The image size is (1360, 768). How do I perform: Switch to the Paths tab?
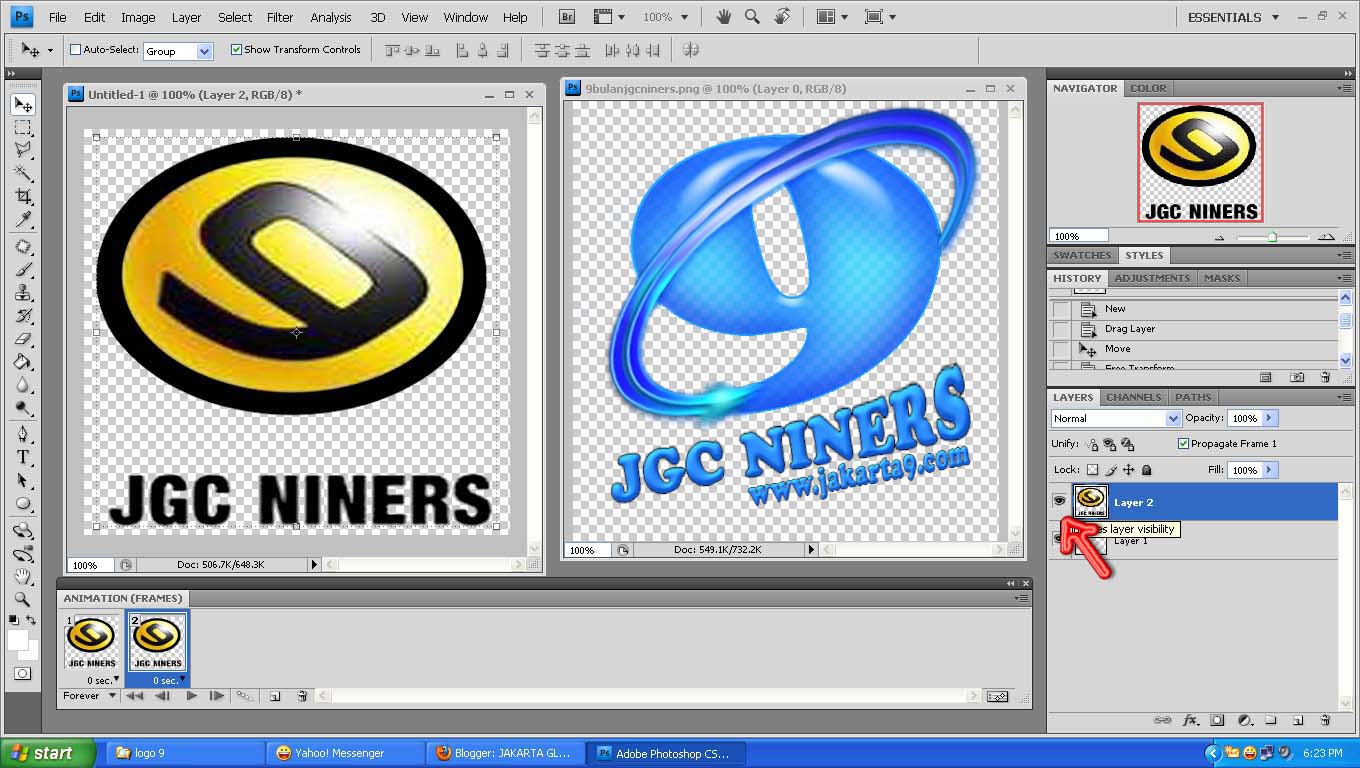pyautogui.click(x=1193, y=397)
